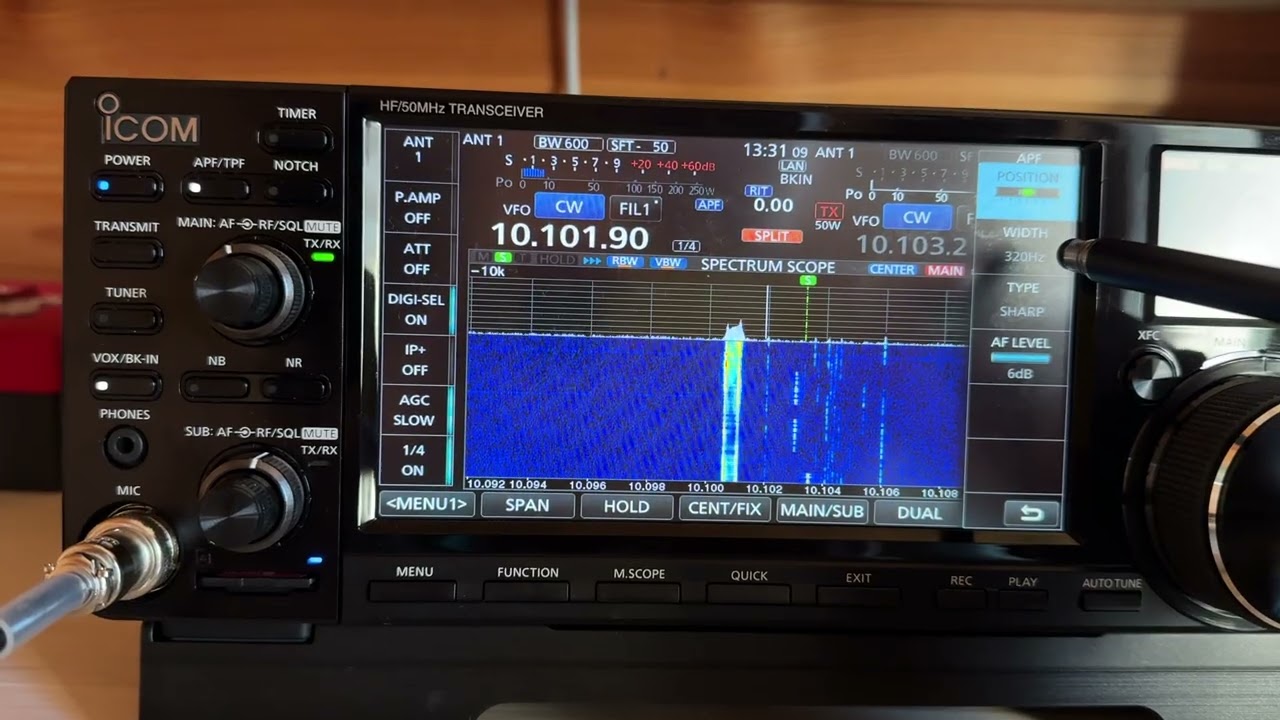Tap the RIT indicator icon

coord(759,190)
